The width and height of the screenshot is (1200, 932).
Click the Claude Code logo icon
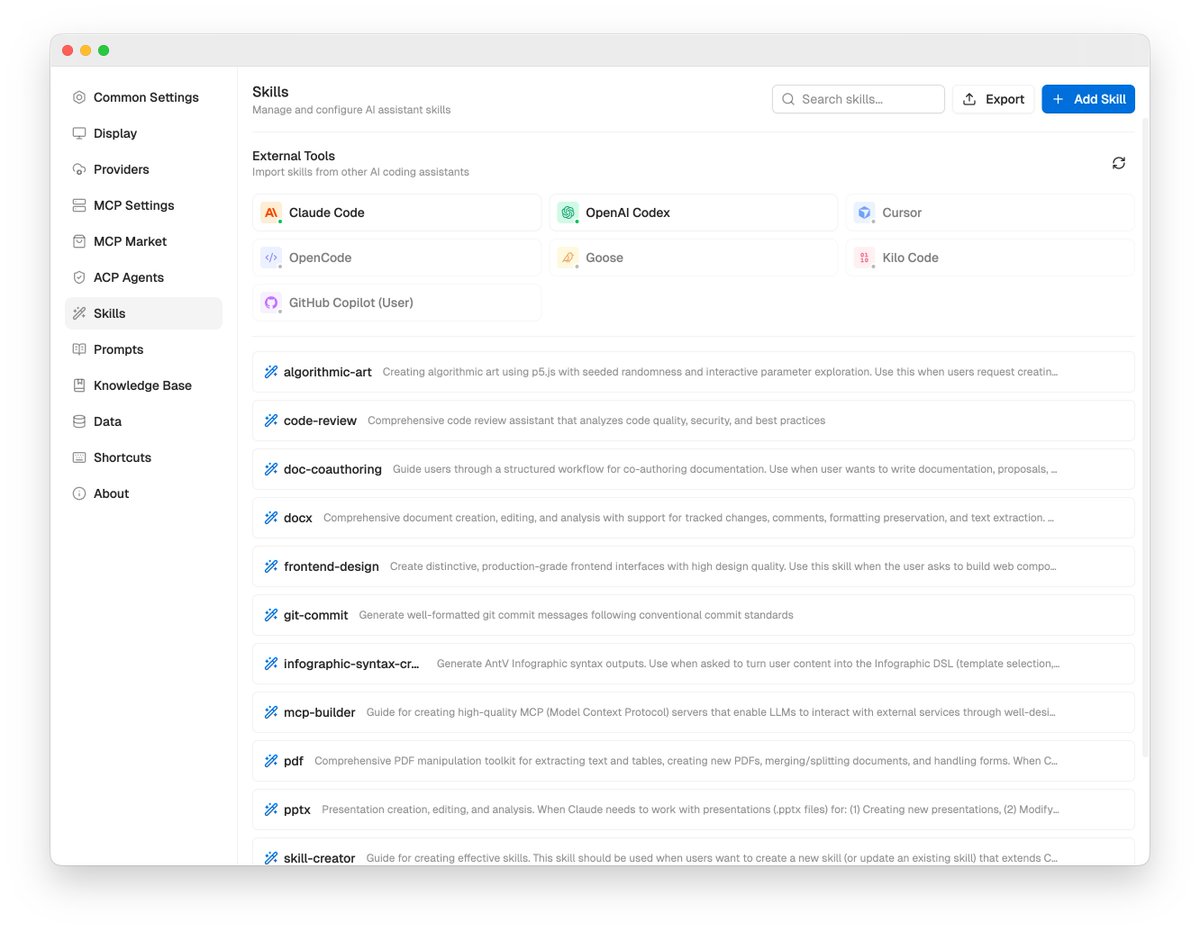click(271, 212)
